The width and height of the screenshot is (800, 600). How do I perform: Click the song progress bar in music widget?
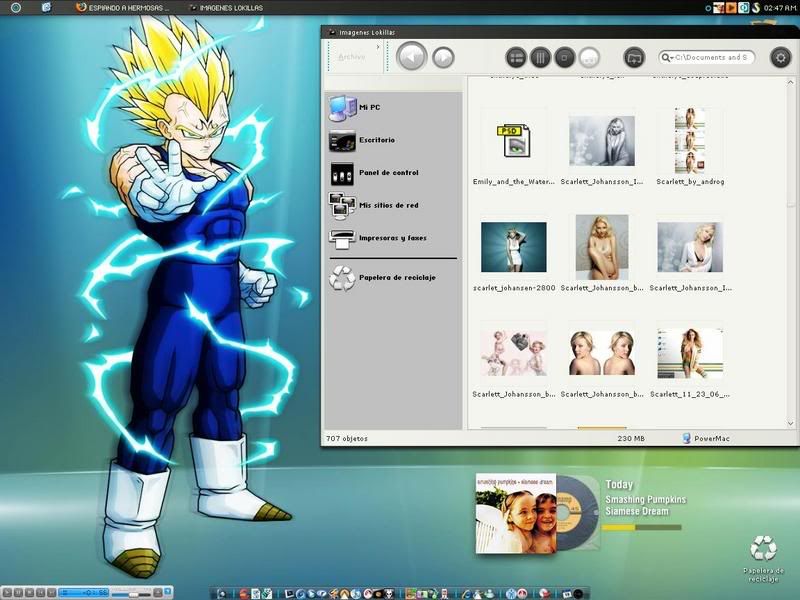(641, 528)
